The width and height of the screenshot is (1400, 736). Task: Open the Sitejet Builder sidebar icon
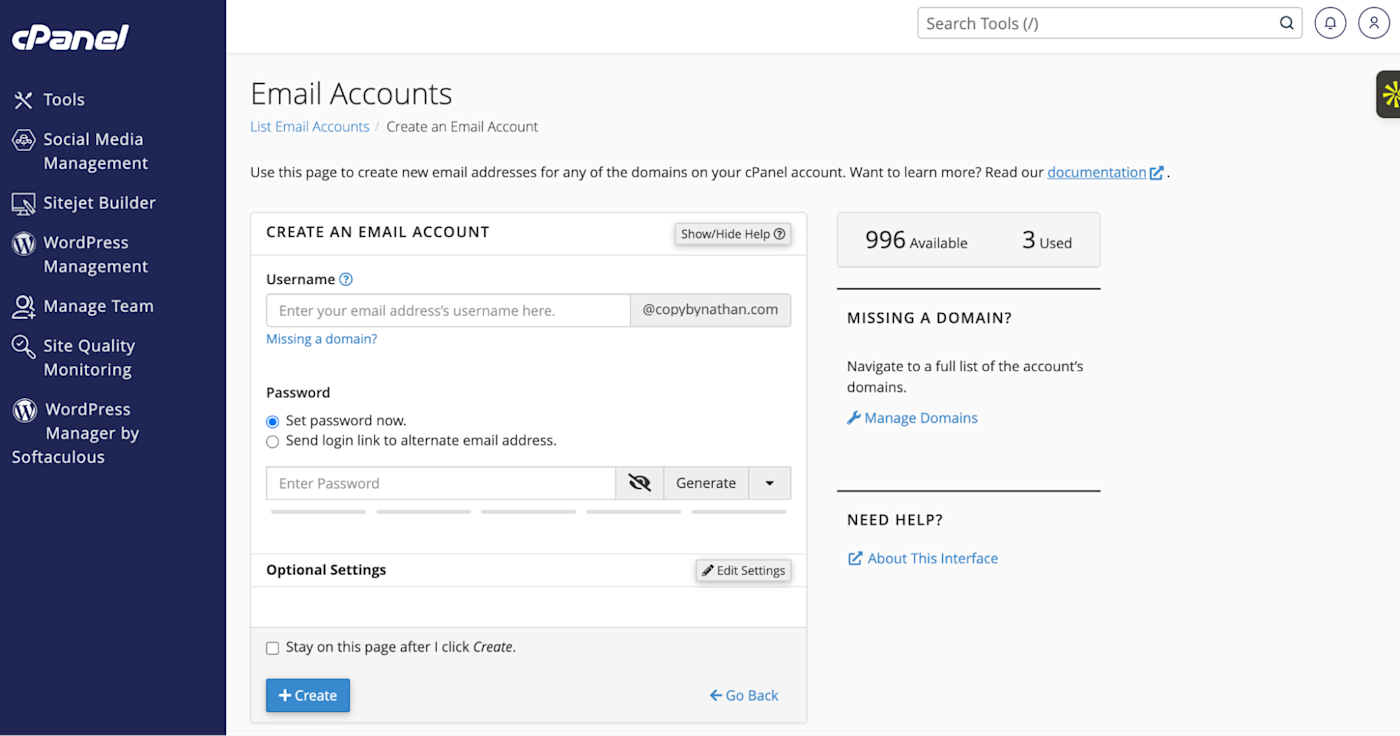tap(23, 203)
